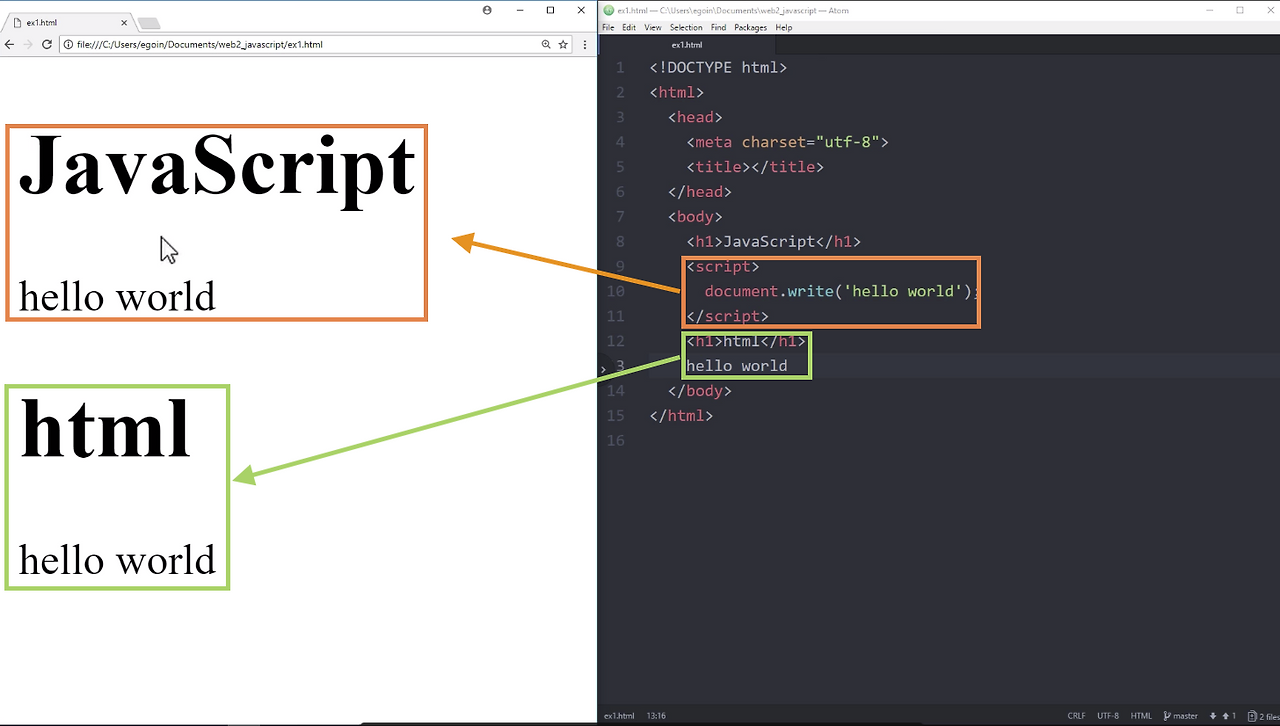Viewport: 1280px width, 726px height.
Task: Click line number 1 in Atom gutter
Action: (620, 68)
